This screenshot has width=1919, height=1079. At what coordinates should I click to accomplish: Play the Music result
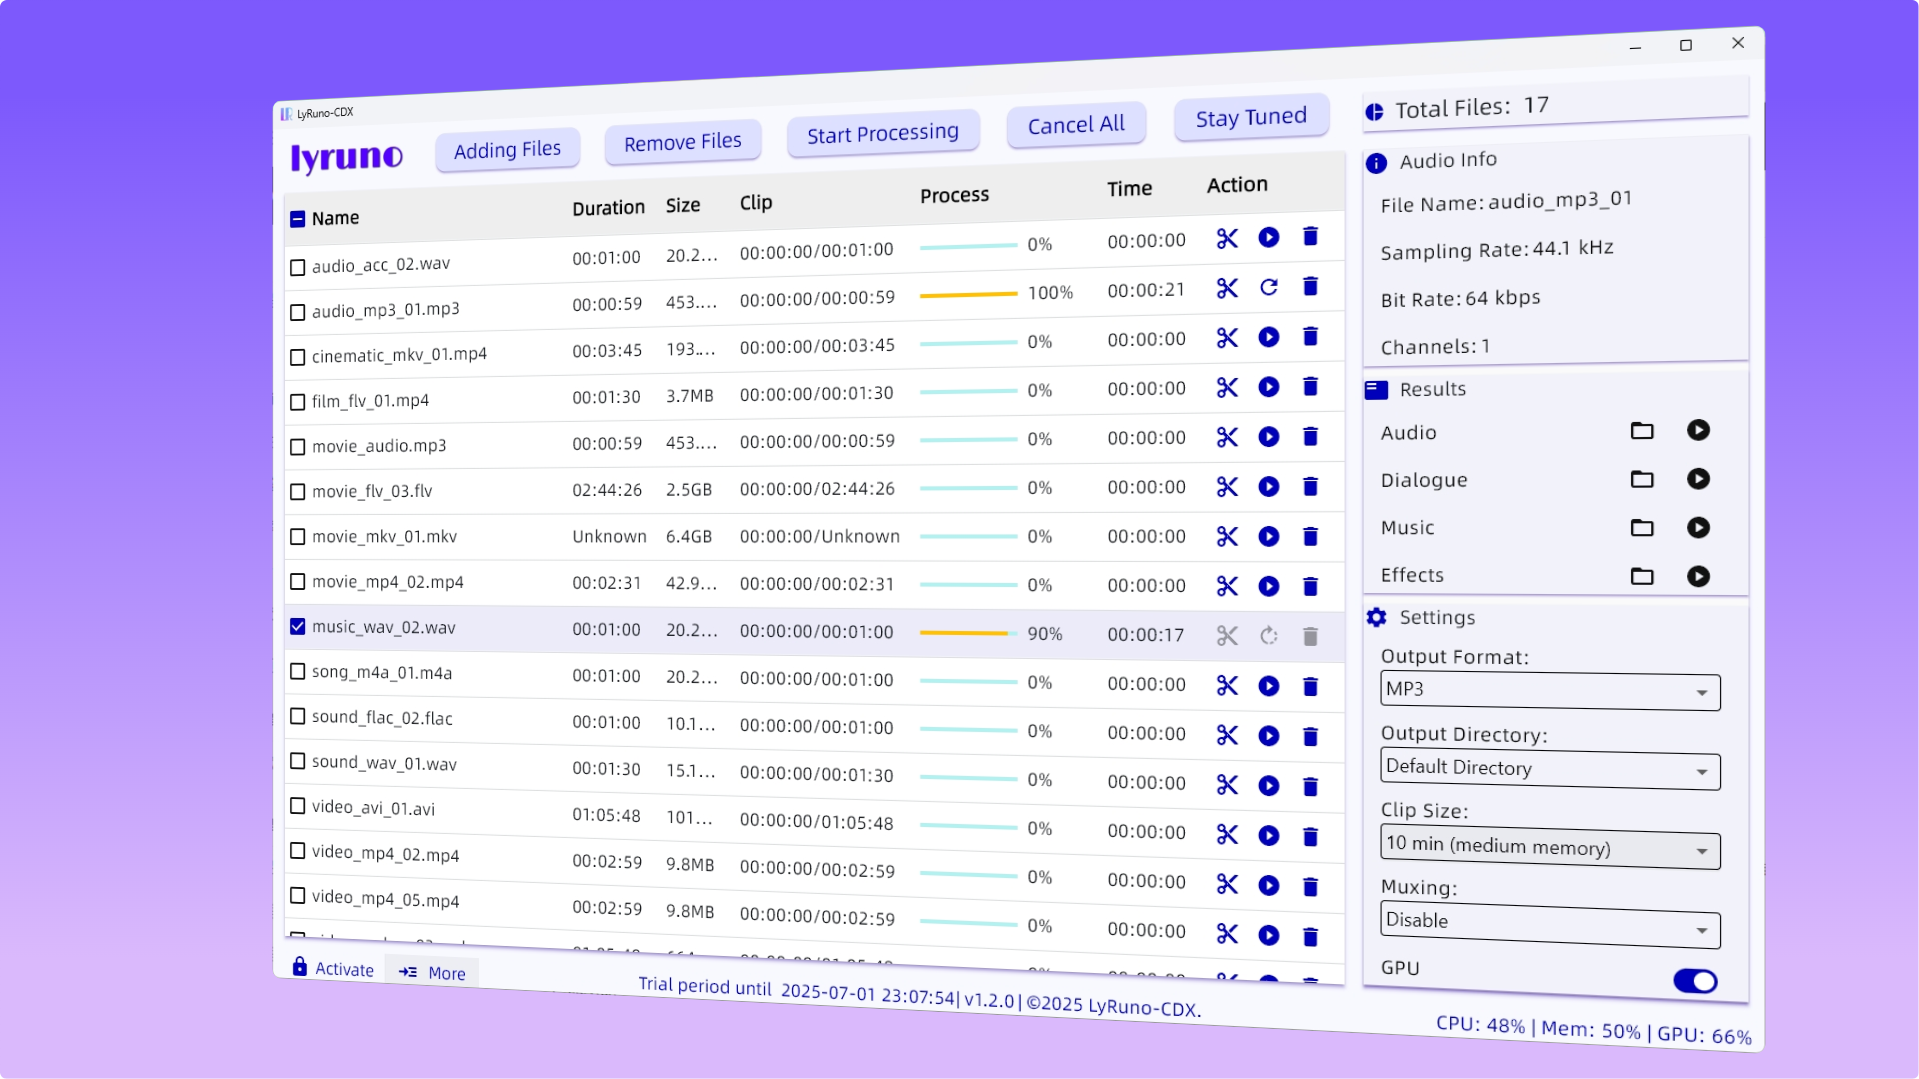tap(1698, 528)
